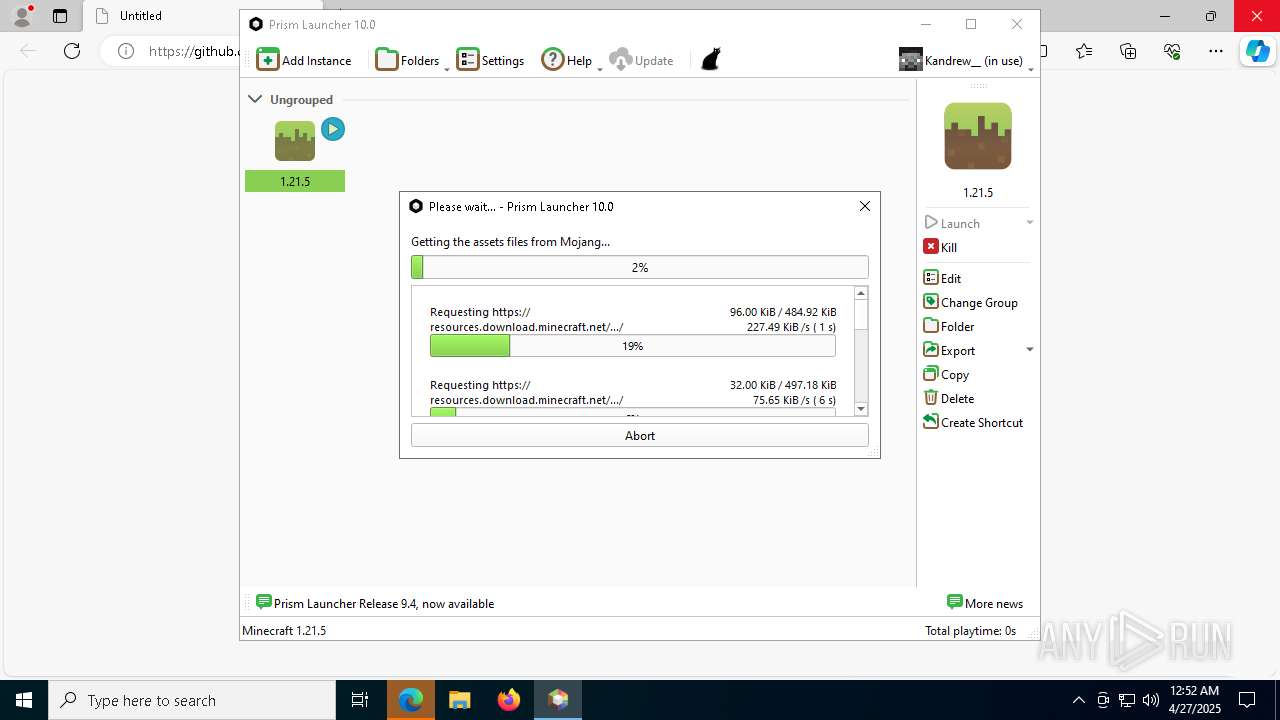The width and height of the screenshot is (1280, 720).
Task: Click the 1.21.5 name in the sidebar
Action: 978,192
